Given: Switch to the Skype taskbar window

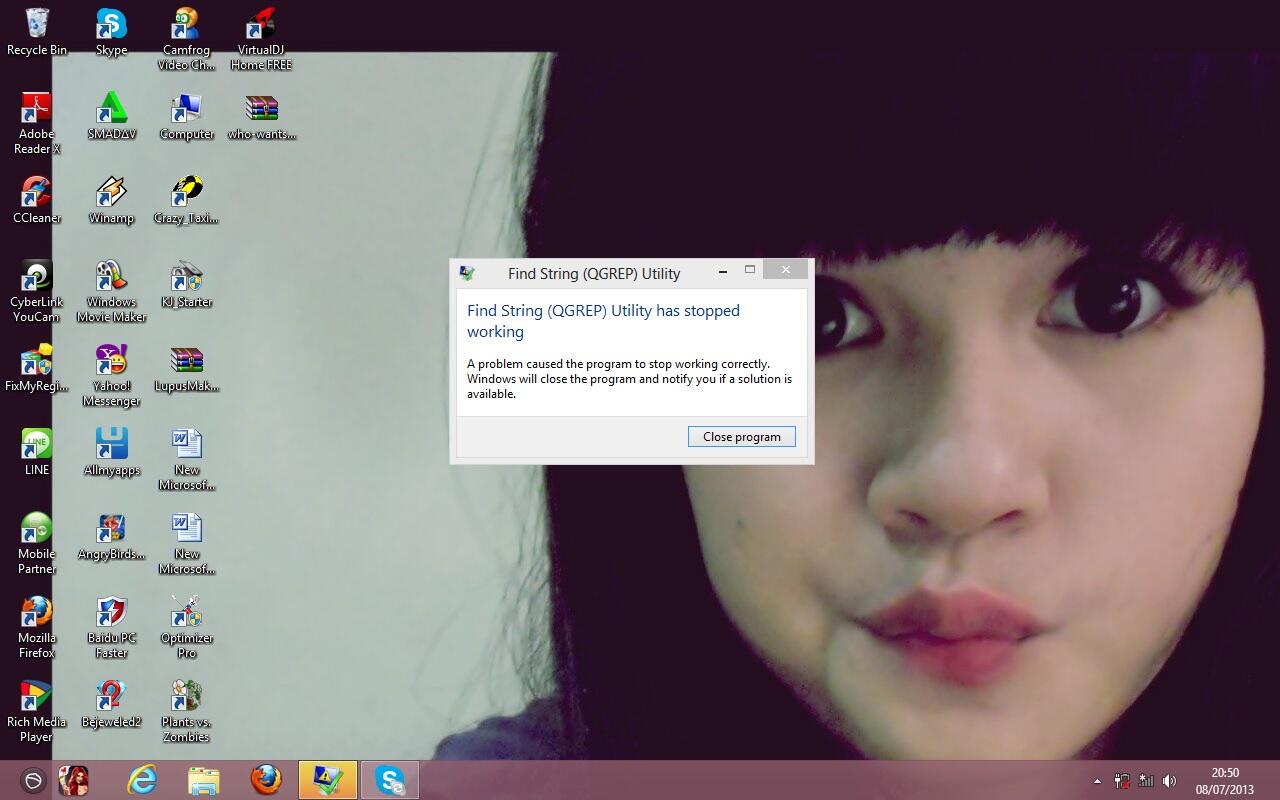Looking at the screenshot, I should click(x=390, y=780).
